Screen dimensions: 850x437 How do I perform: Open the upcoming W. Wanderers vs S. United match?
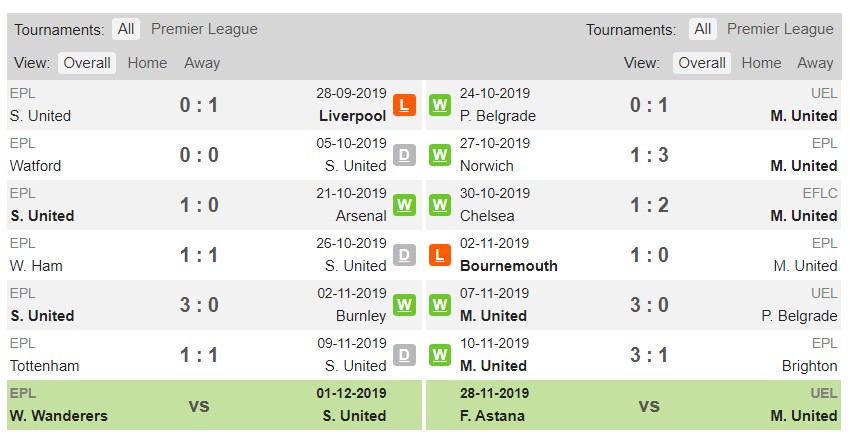[x=214, y=406]
